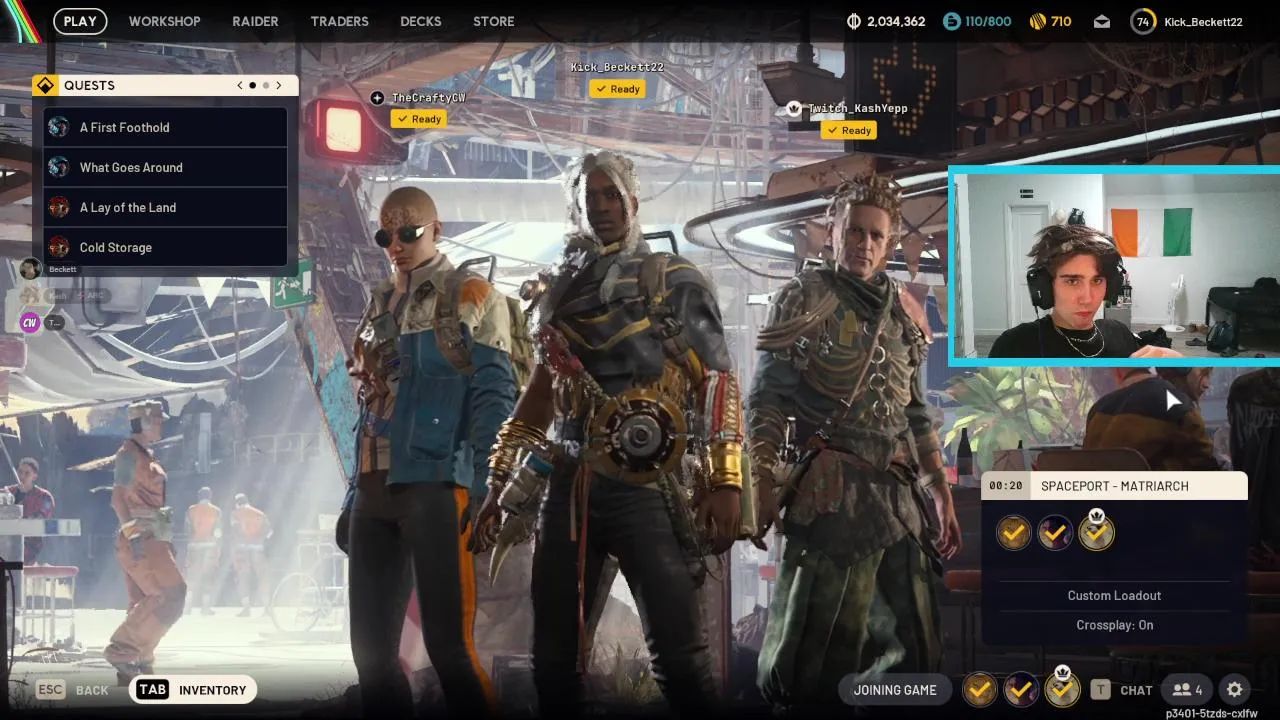The width and height of the screenshot is (1280, 720).
Task: Click the TAB key hint icon
Action: coord(153,690)
